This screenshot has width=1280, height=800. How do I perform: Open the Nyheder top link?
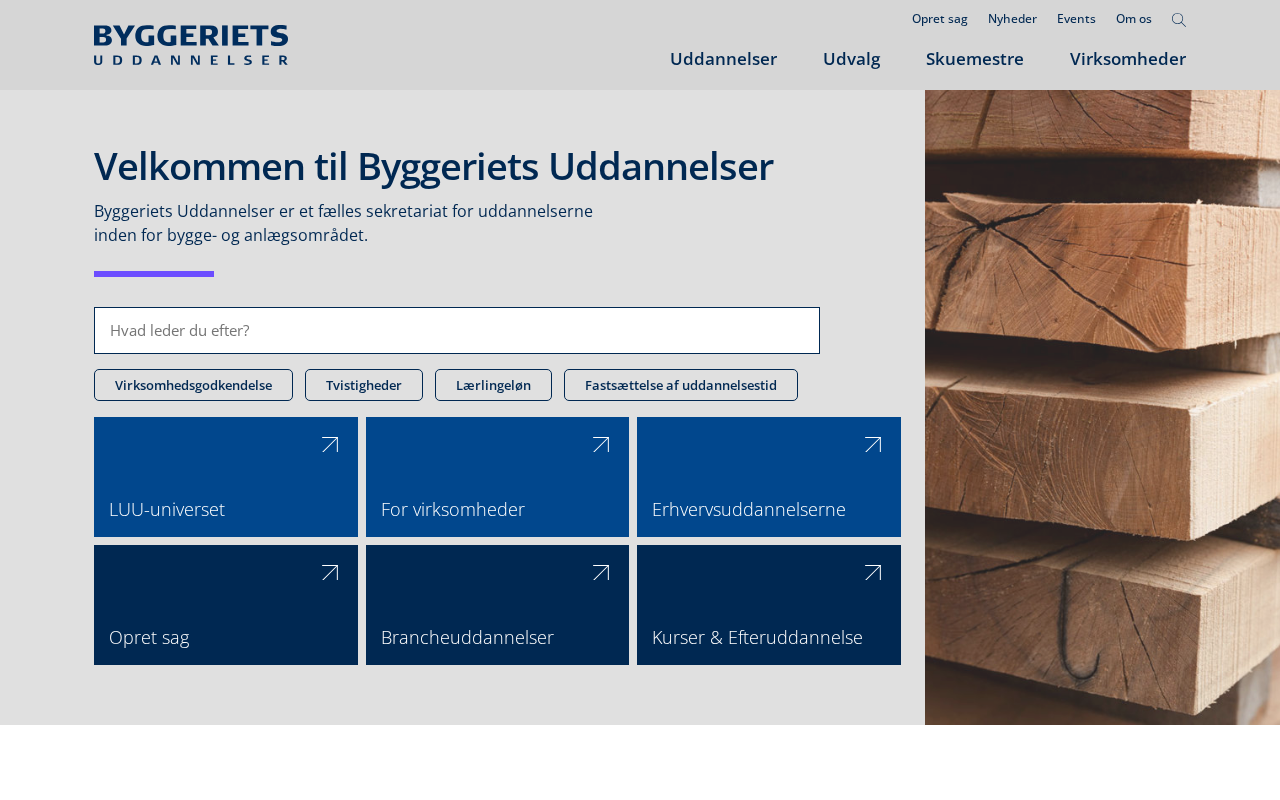point(1012,19)
